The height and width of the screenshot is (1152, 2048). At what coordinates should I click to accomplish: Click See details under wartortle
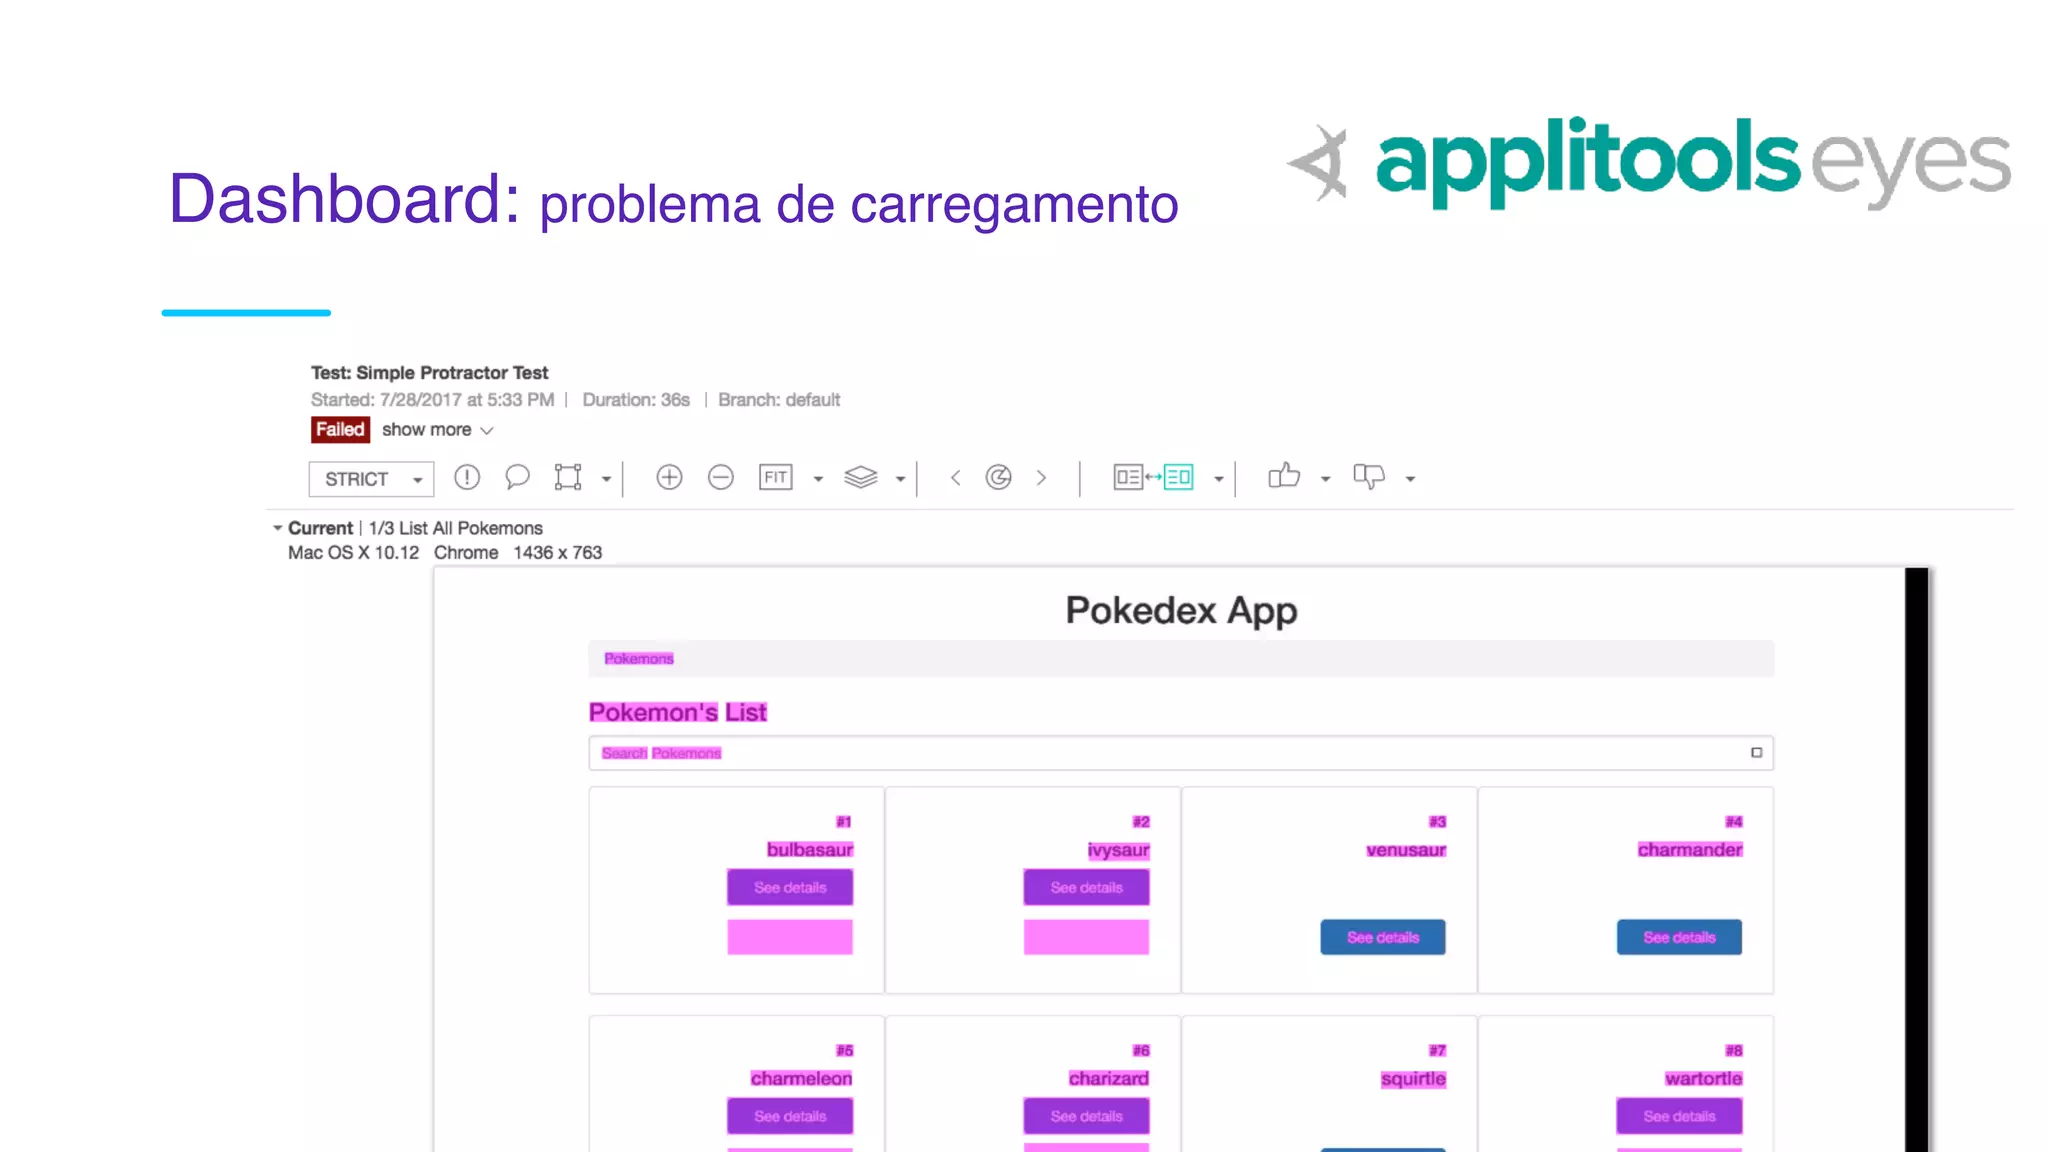pyautogui.click(x=1679, y=1116)
